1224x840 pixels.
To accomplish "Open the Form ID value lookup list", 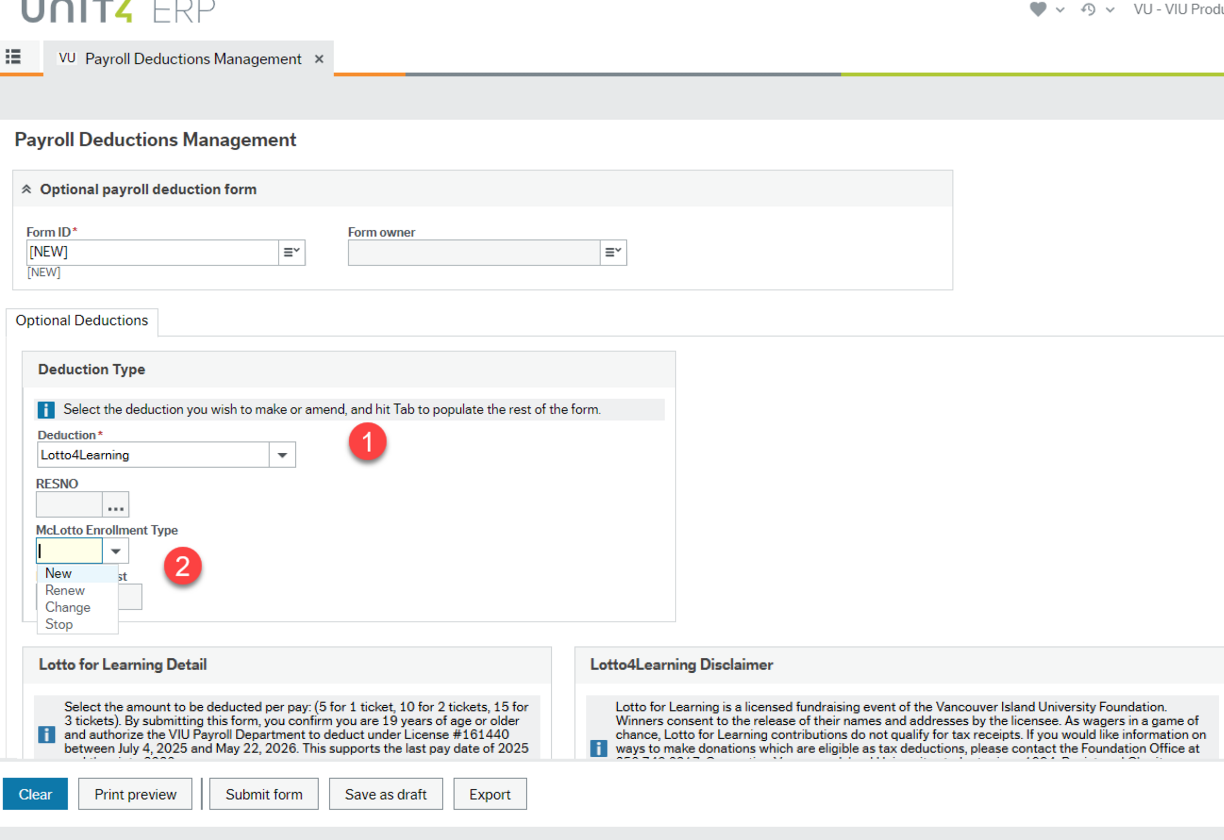I will click(x=292, y=252).
